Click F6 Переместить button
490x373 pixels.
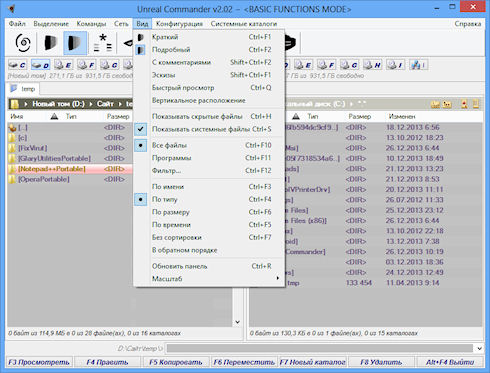click(244, 362)
